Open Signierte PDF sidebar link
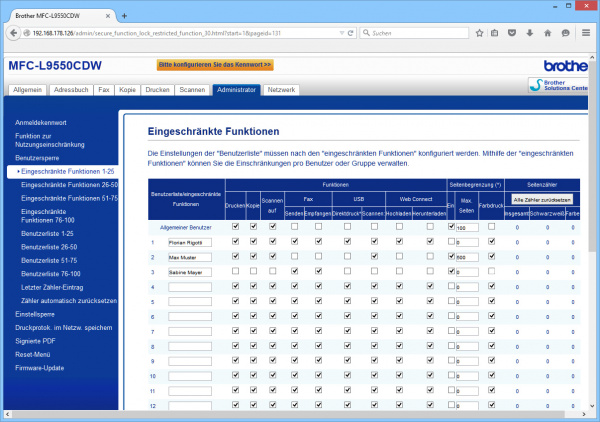This screenshot has height=422, width=600. click(35, 341)
